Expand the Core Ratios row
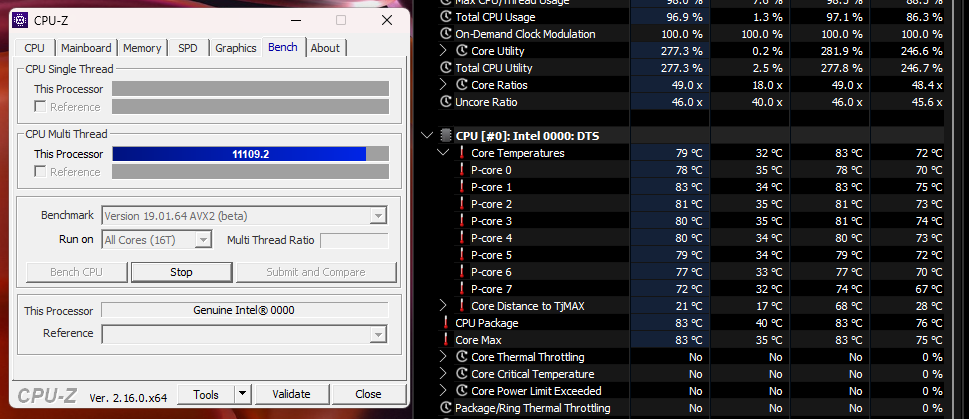The height and width of the screenshot is (419, 969). click(x=443, y=85)
